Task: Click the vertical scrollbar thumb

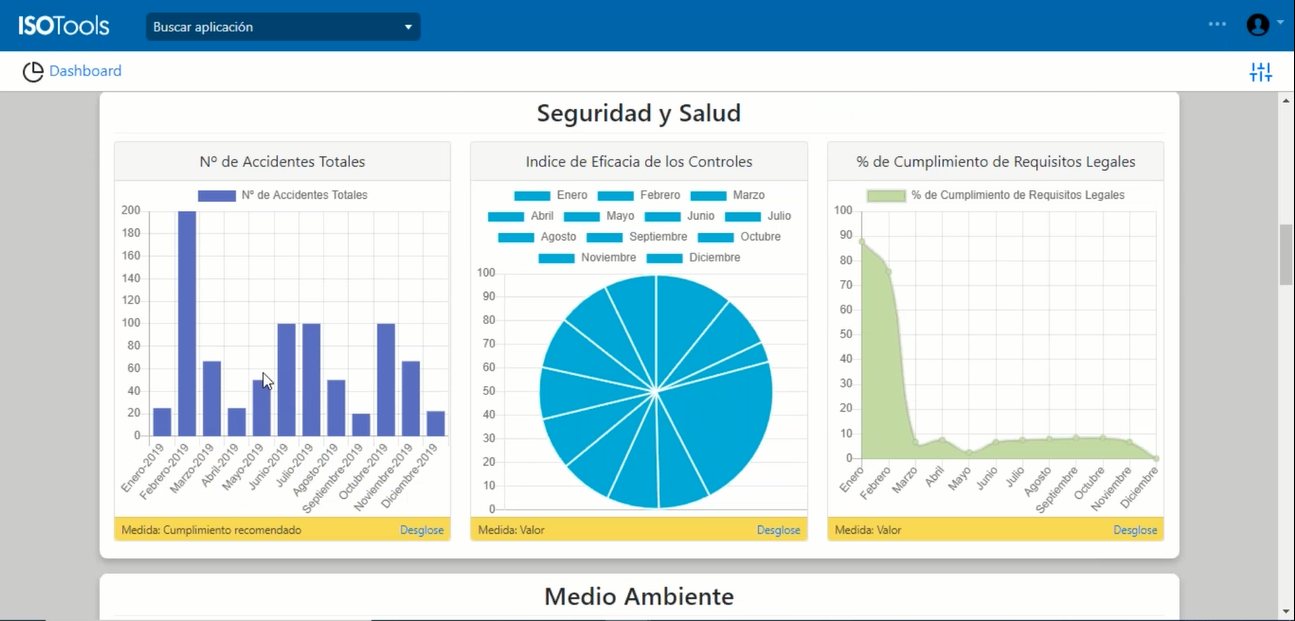Action: pos(1286,256)
